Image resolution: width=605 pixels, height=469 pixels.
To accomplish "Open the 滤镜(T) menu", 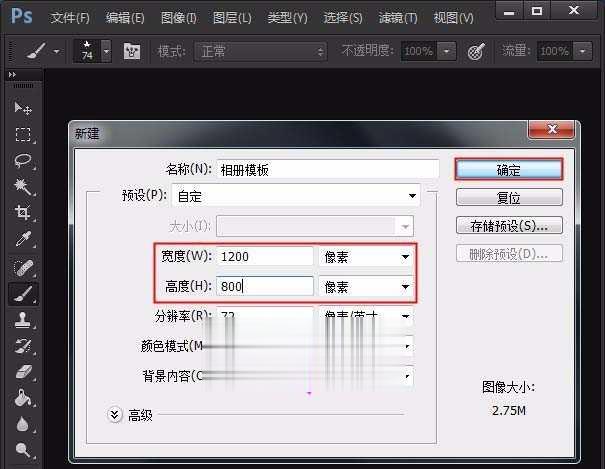I will [x=398, y=18].
